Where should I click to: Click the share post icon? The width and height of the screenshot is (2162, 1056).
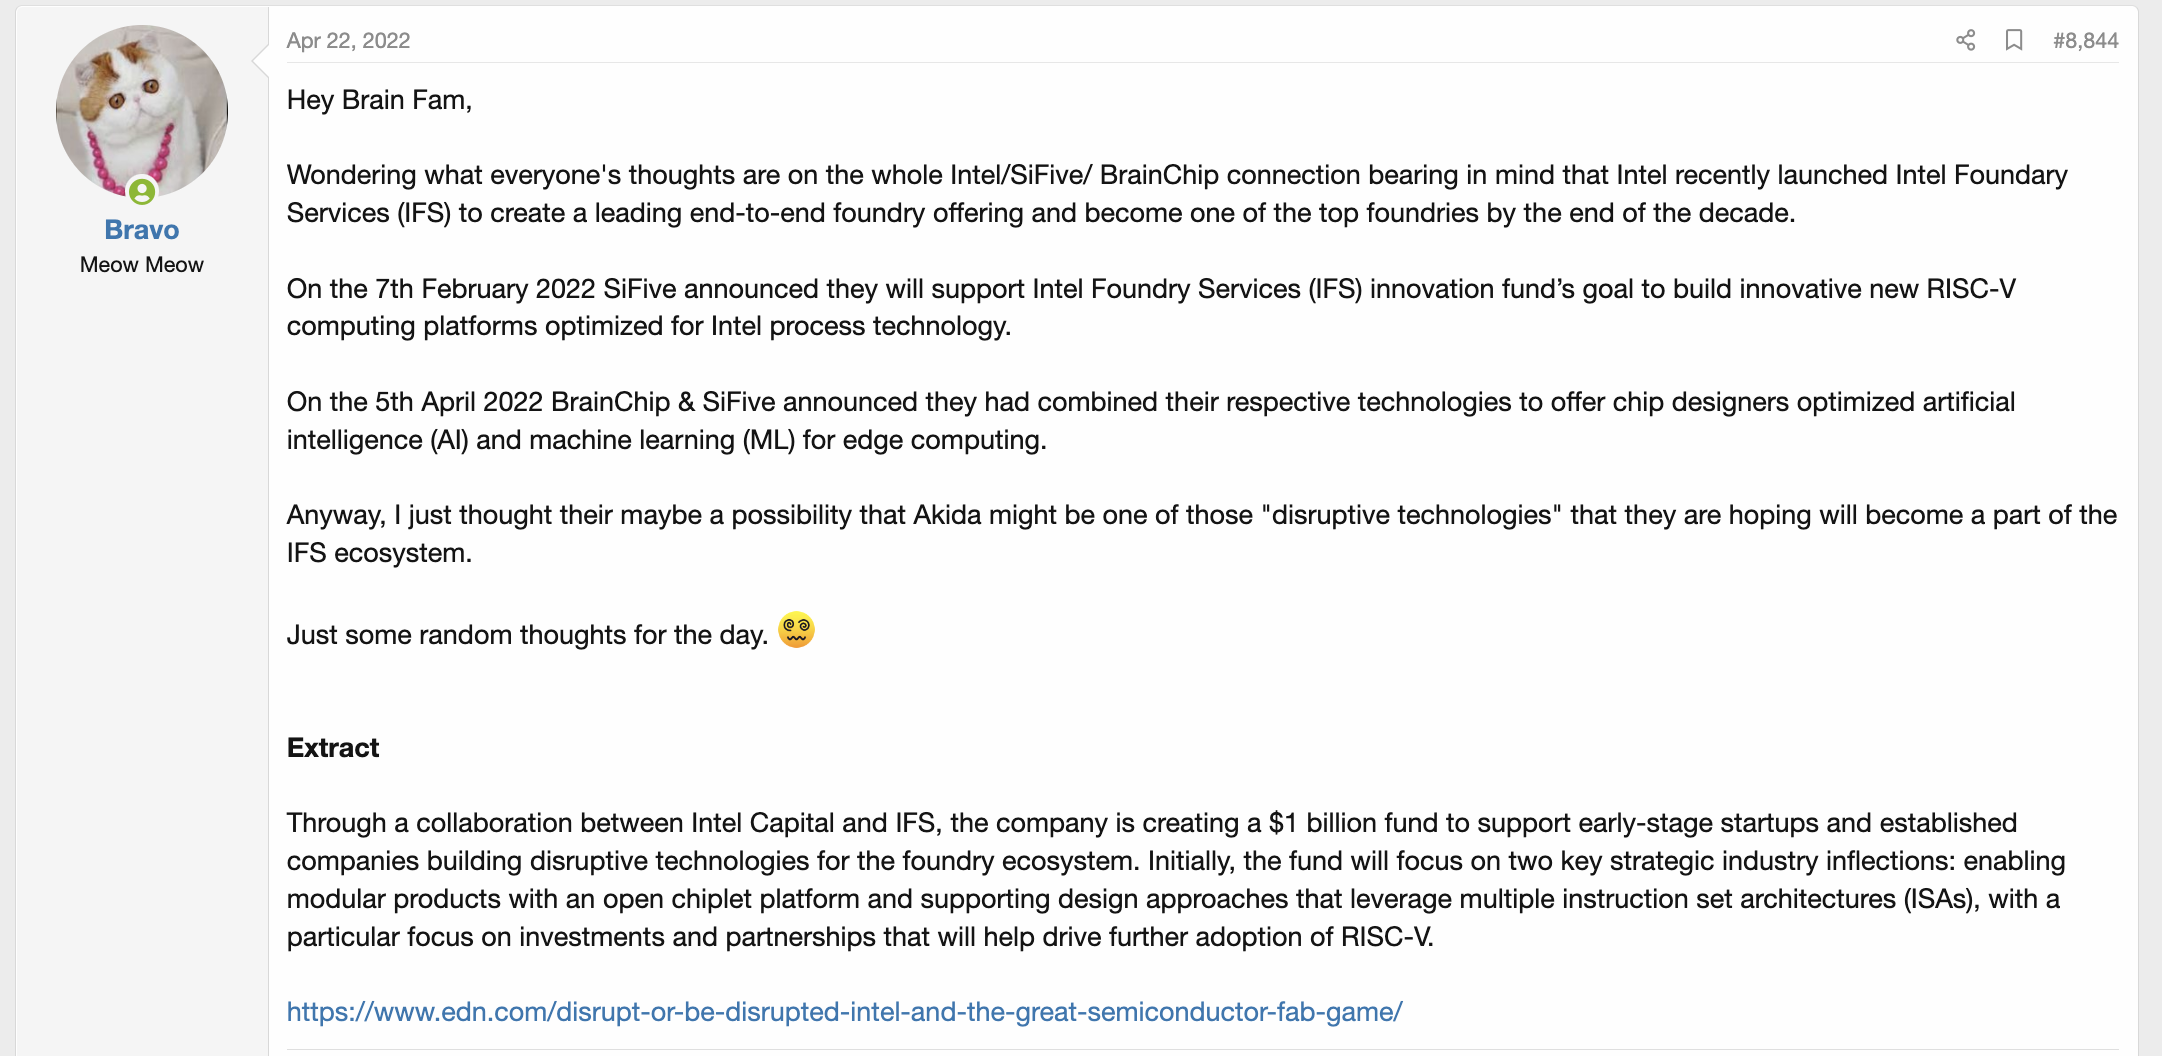pos(1965,40)
